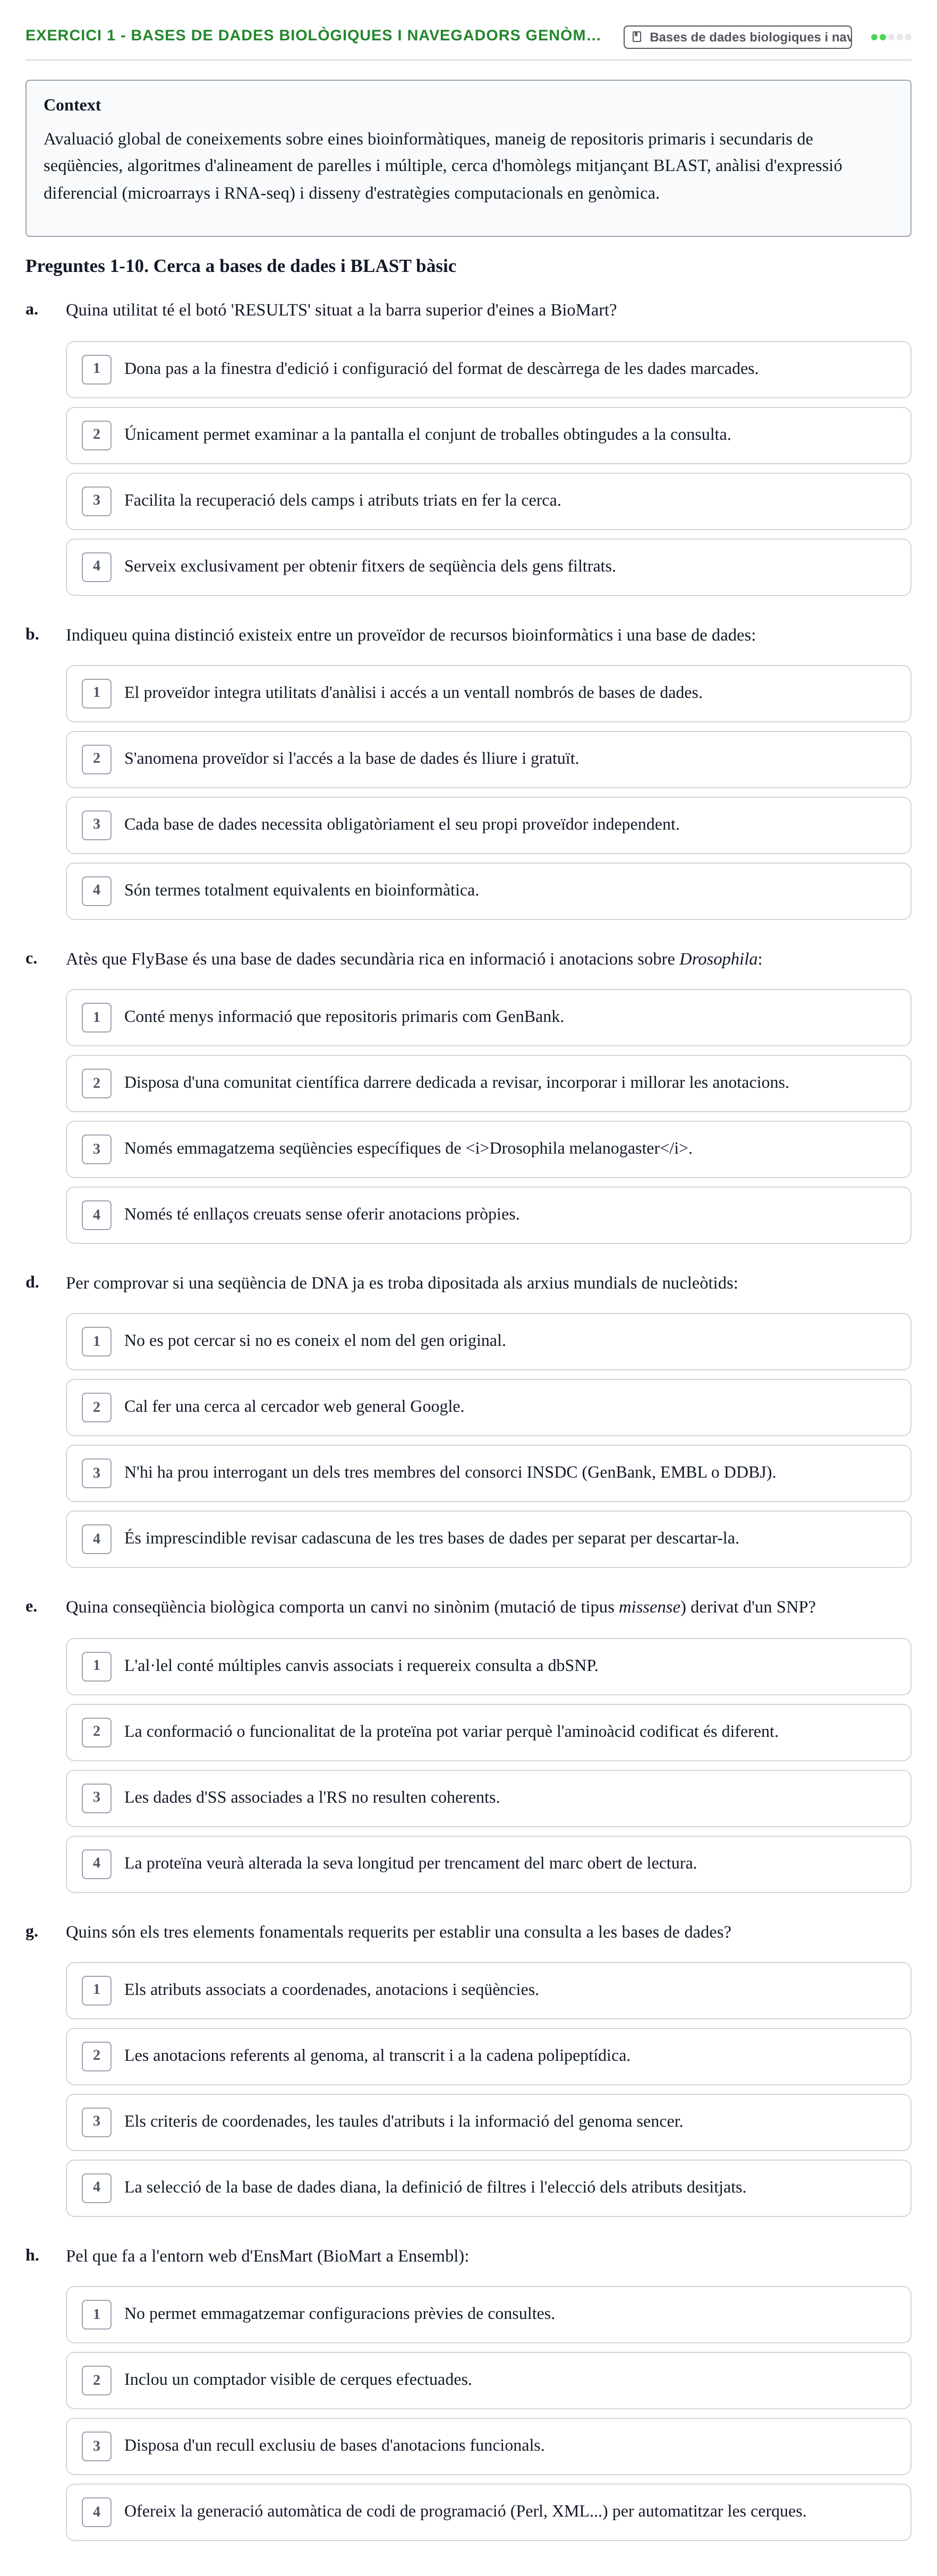Pick 'Cal fer una cerca al cercador Google'

(488, 1407)
